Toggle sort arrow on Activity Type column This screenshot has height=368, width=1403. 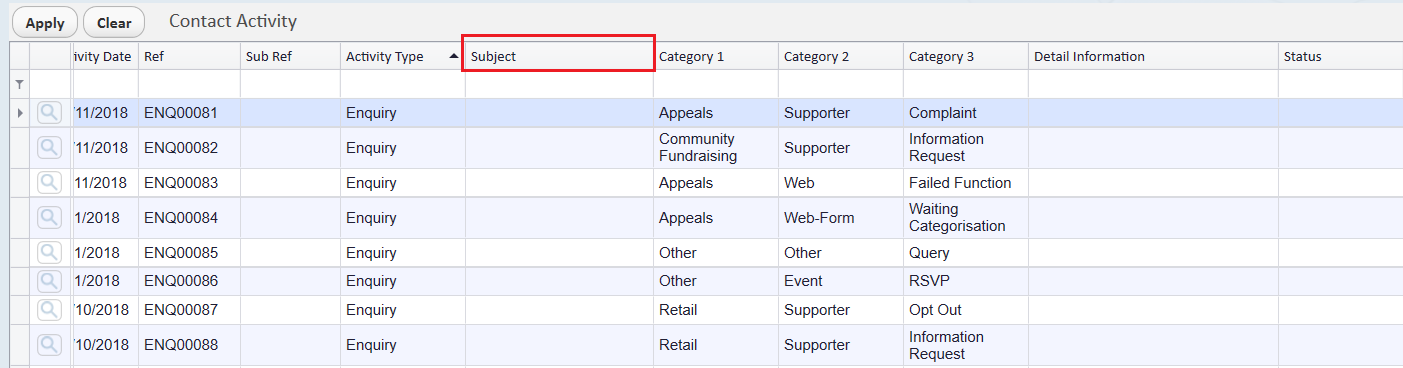click(455, 57)
